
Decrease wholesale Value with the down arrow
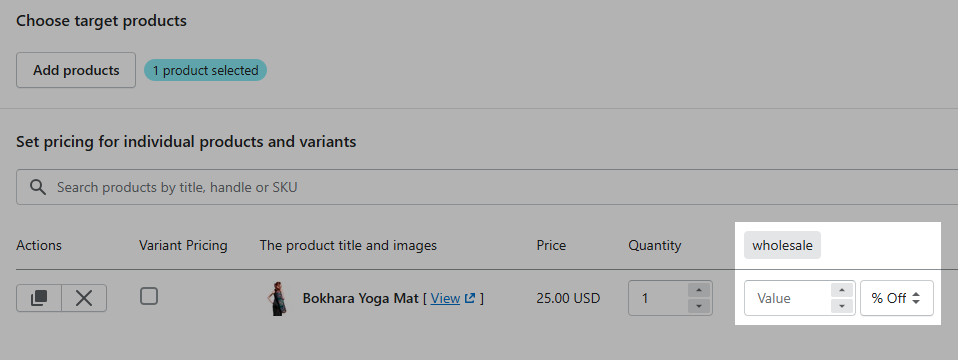(842, 306)
